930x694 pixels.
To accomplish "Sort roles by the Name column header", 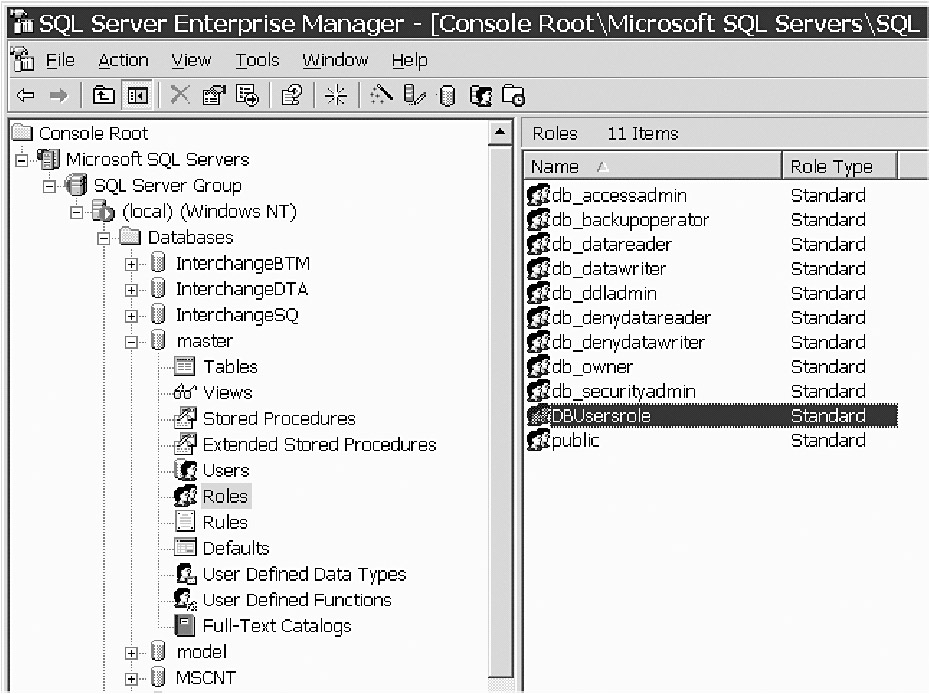I will click(650, 167).
